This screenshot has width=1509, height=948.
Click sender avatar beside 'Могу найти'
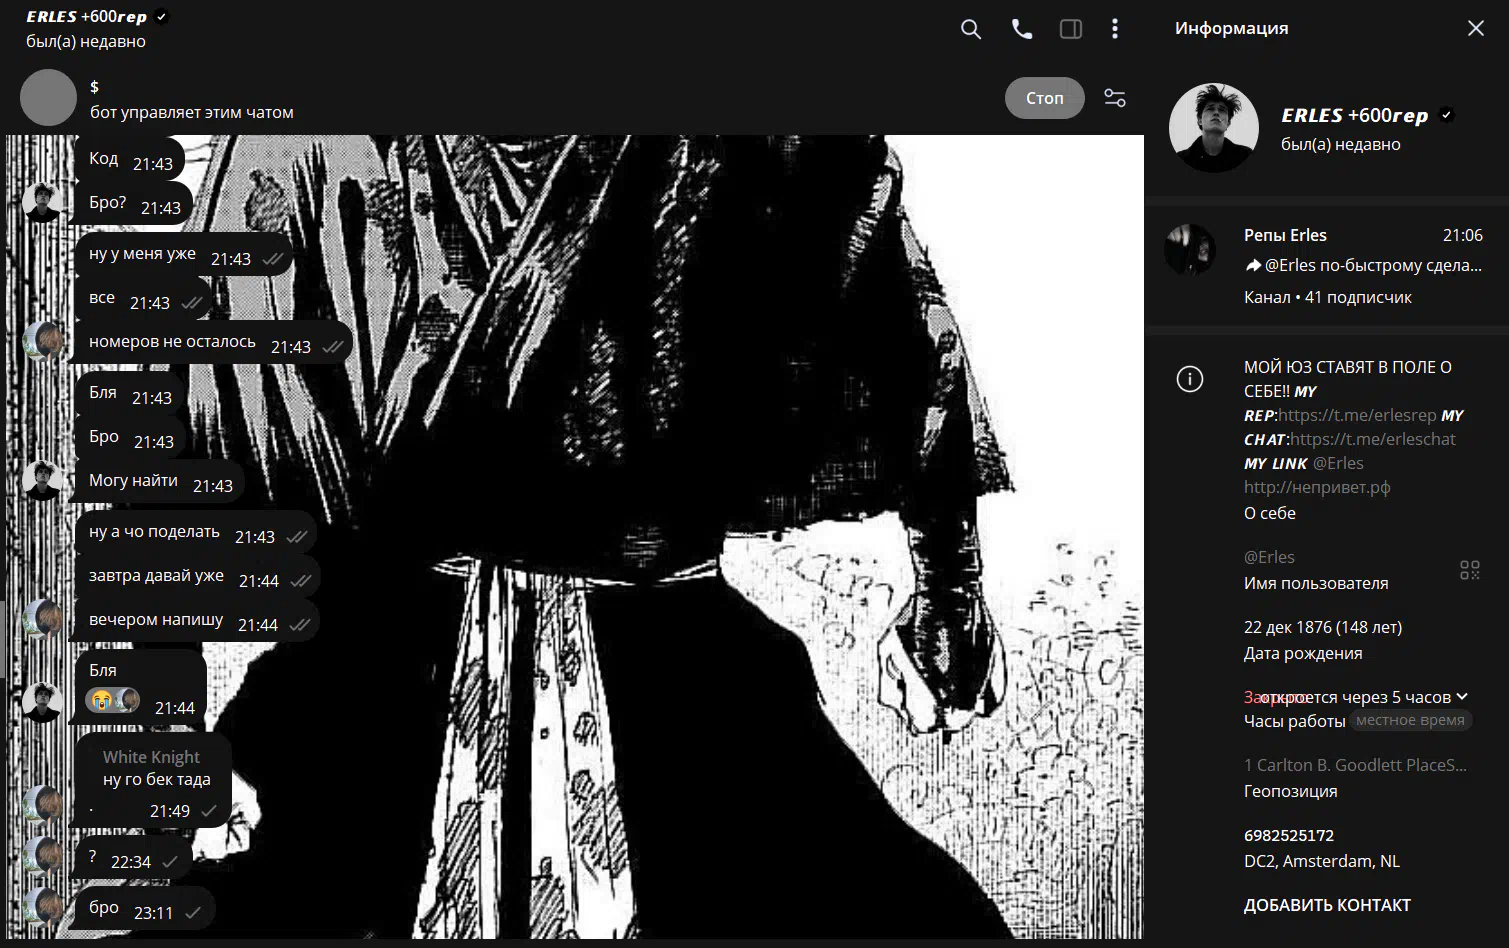[43, 481]
